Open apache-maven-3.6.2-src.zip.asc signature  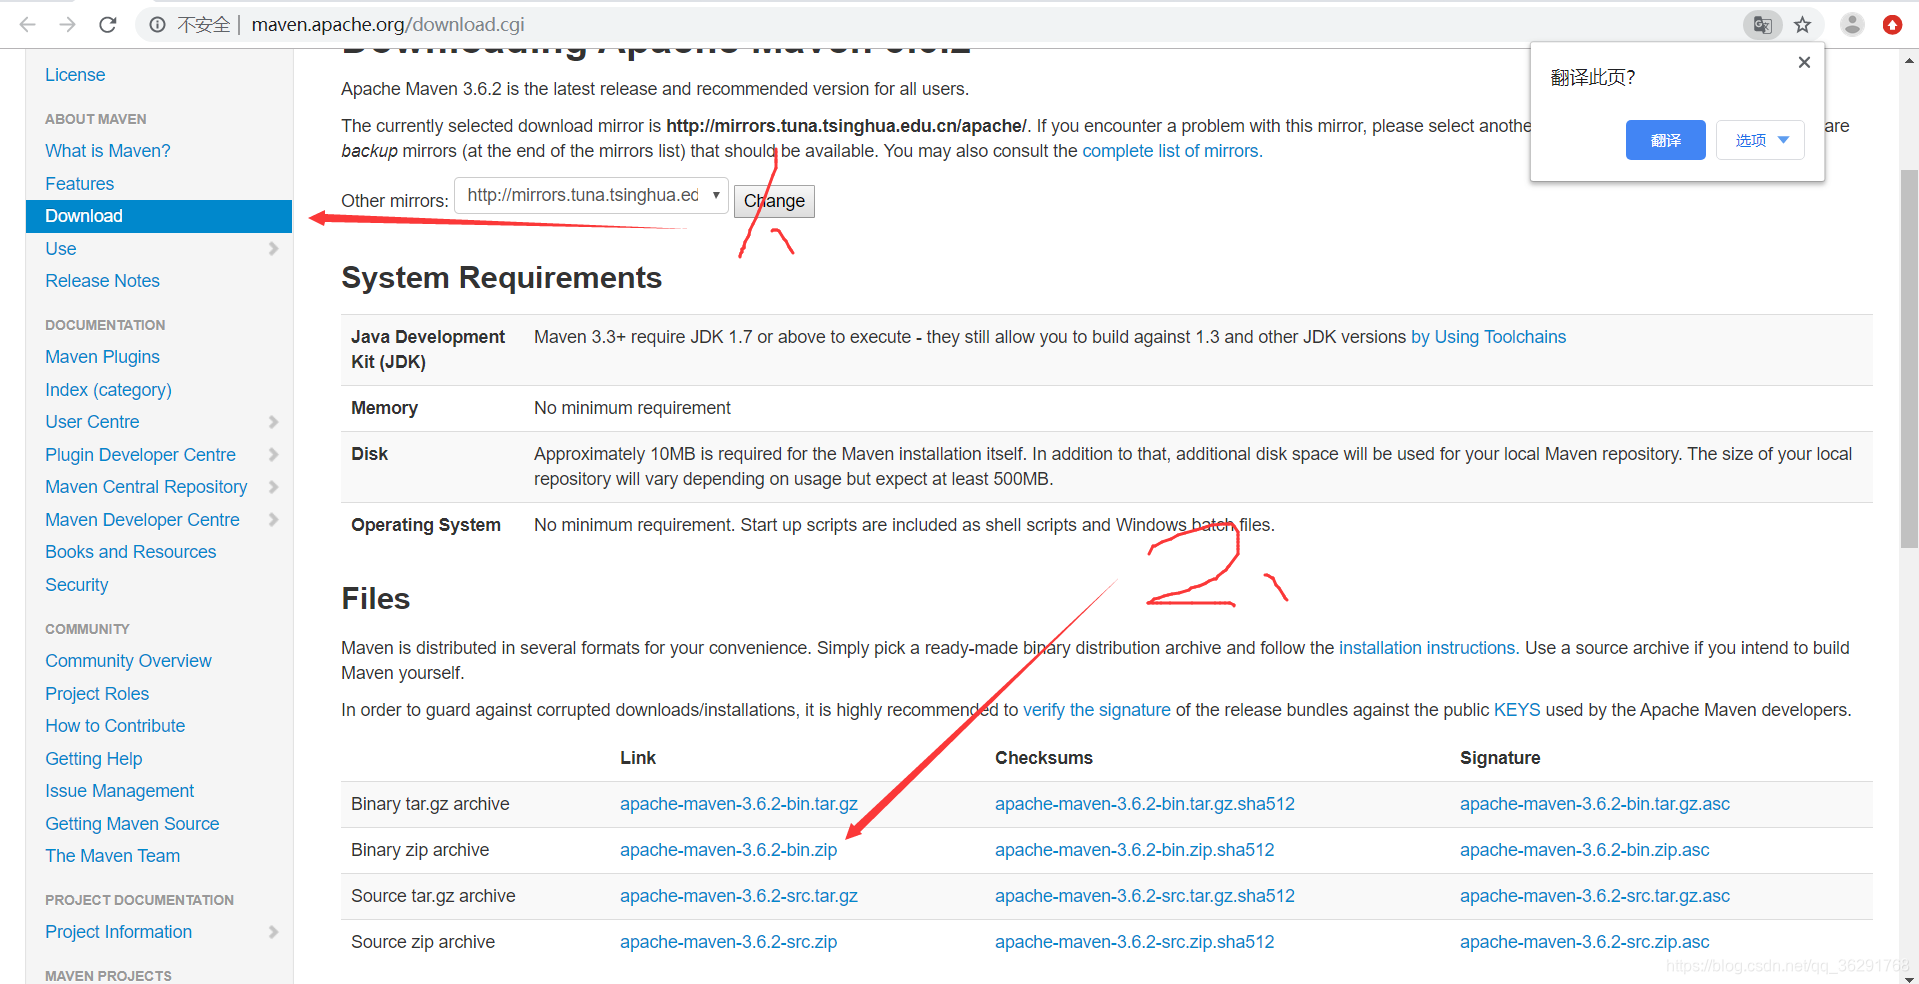1585,942
